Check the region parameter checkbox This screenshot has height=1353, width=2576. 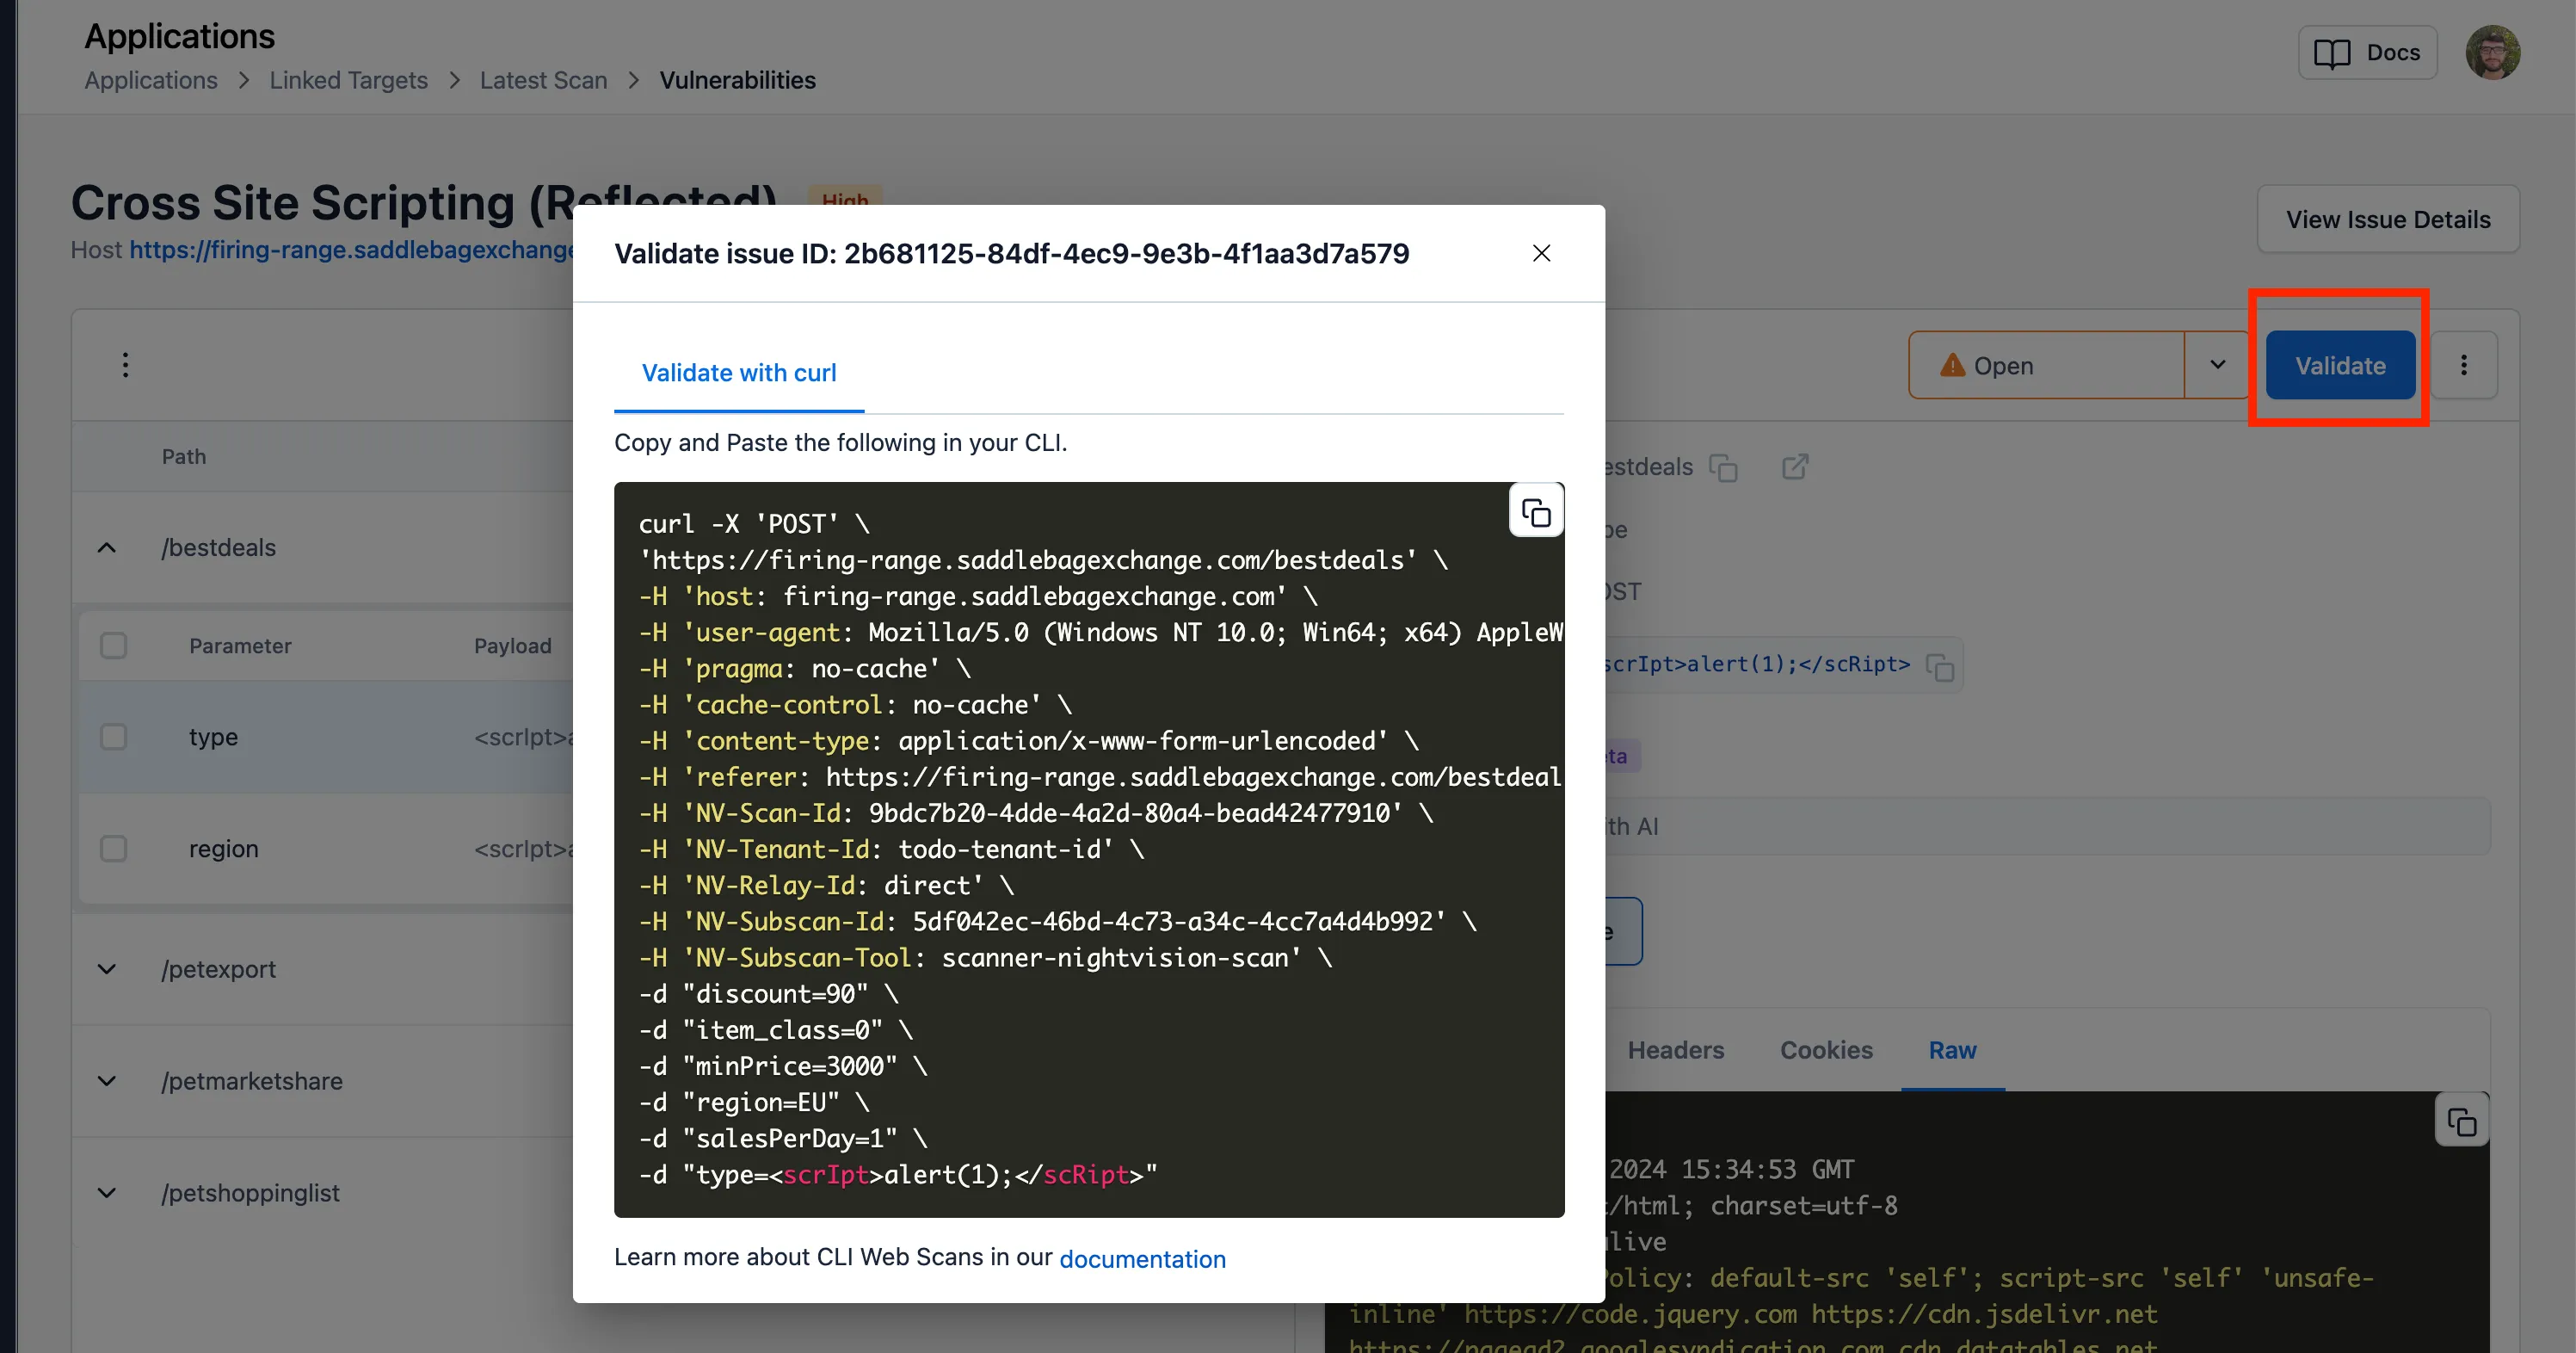[x=113, y=849]
